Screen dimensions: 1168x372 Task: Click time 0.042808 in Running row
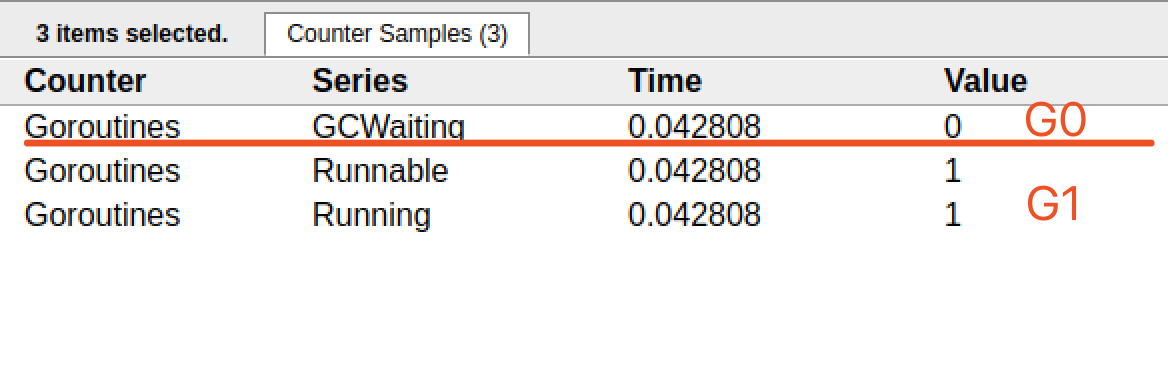coord(694,215)
